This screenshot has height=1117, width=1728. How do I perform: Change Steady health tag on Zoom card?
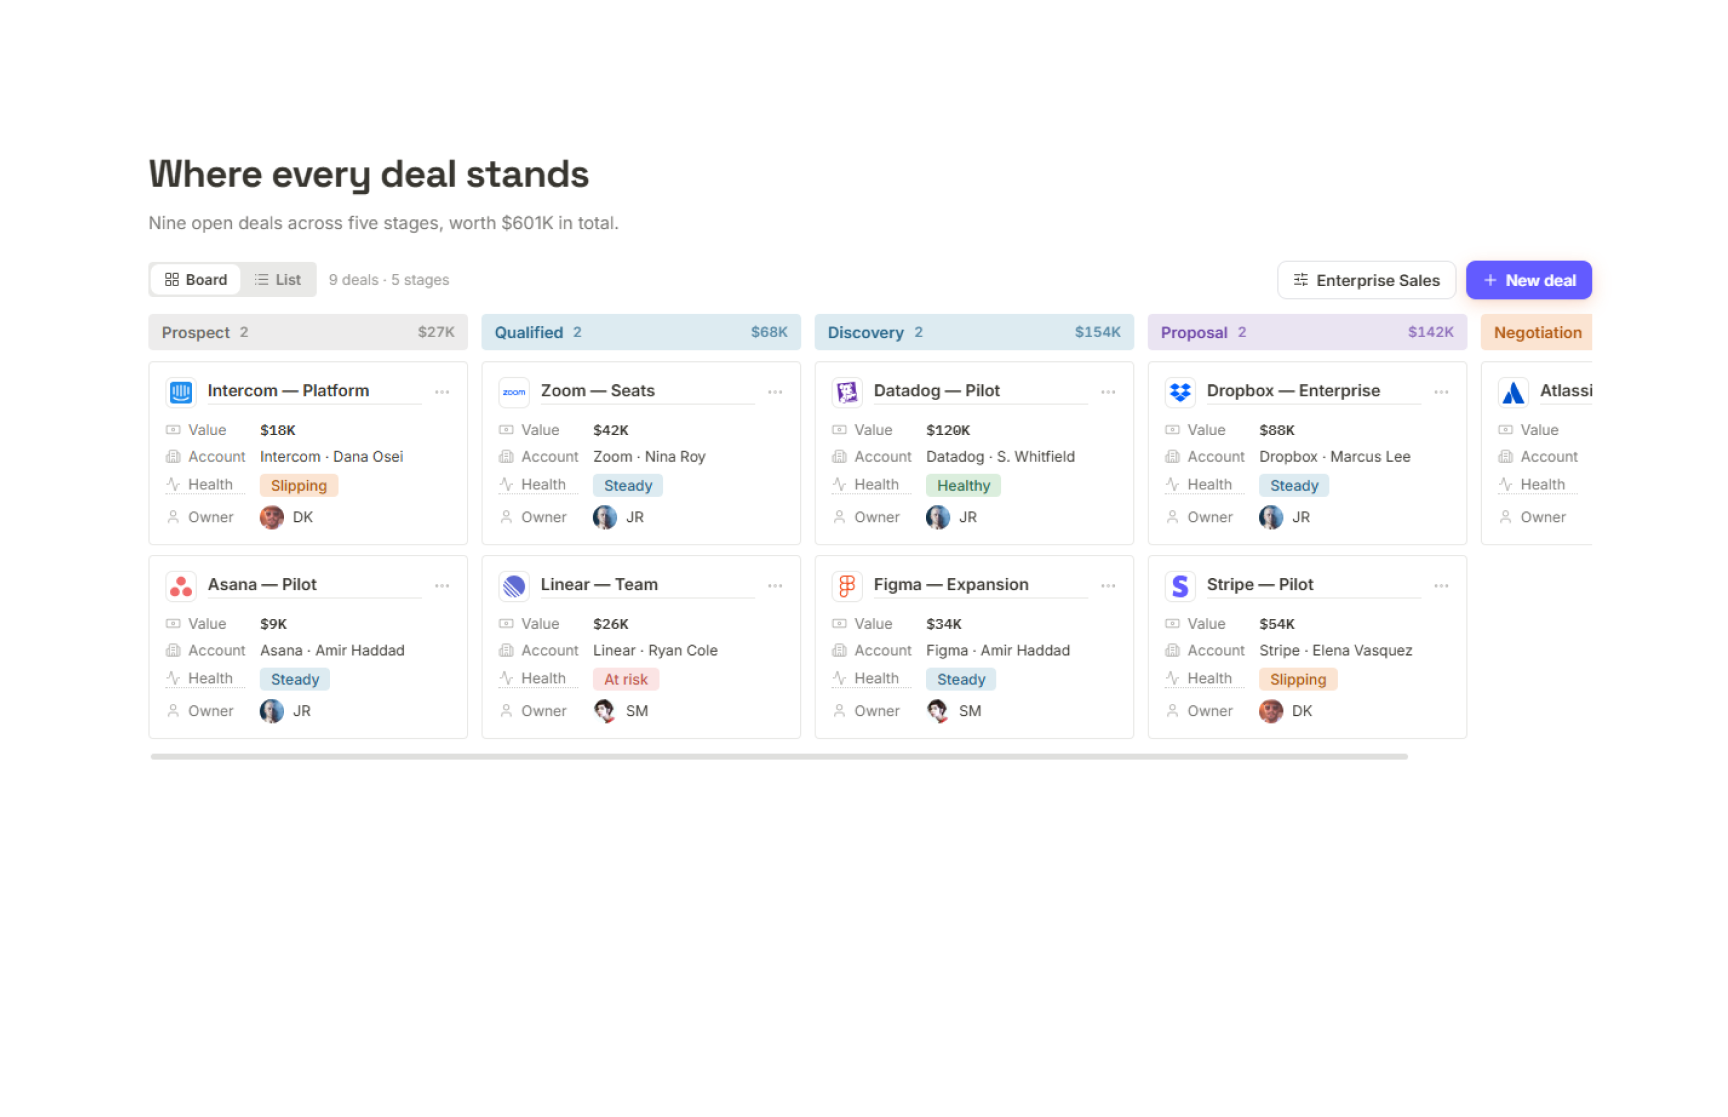coord(628,486)
